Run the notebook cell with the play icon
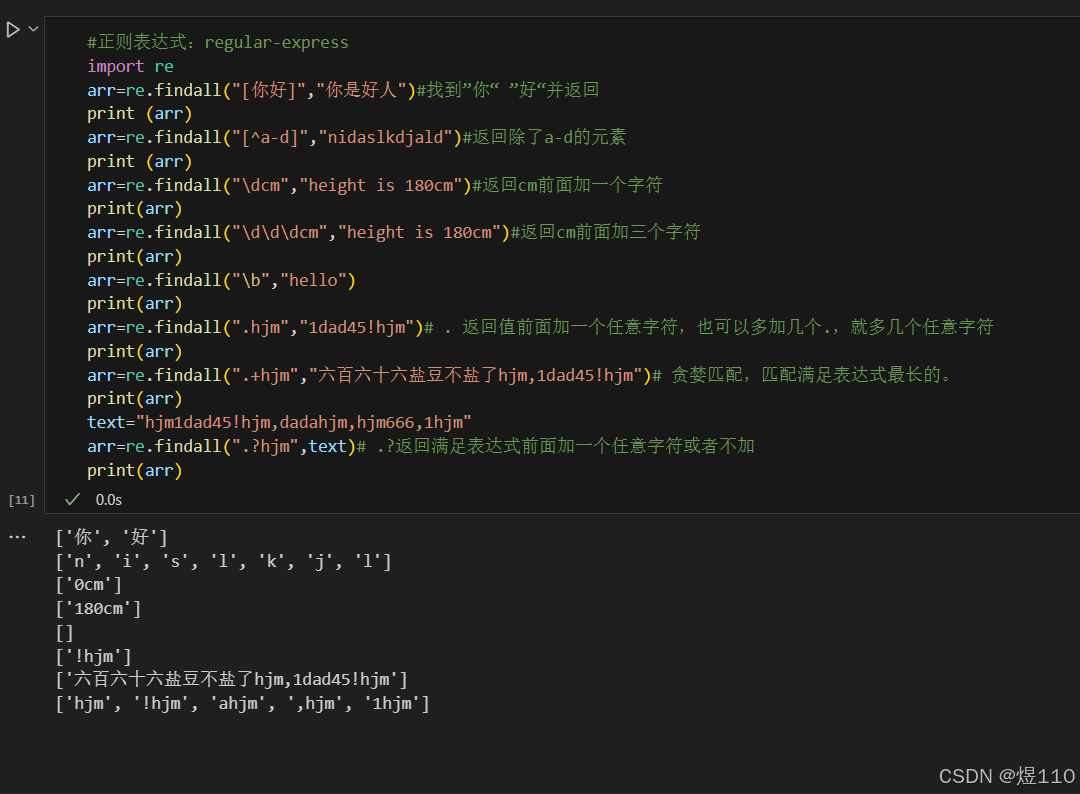The width and height of the screenshot is (1080, 794). tap(14, 28)
